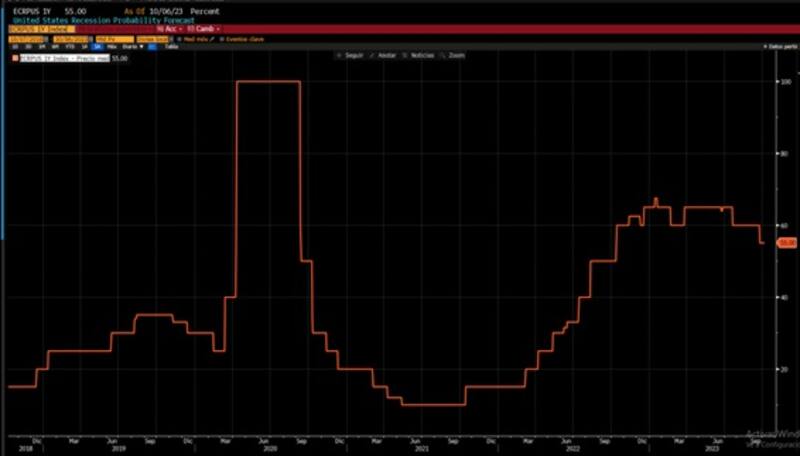Viewport: 800px width, 456px height.
Task: Click the orange 55.00 last-value tag
Action: click(x=787, y=243)
